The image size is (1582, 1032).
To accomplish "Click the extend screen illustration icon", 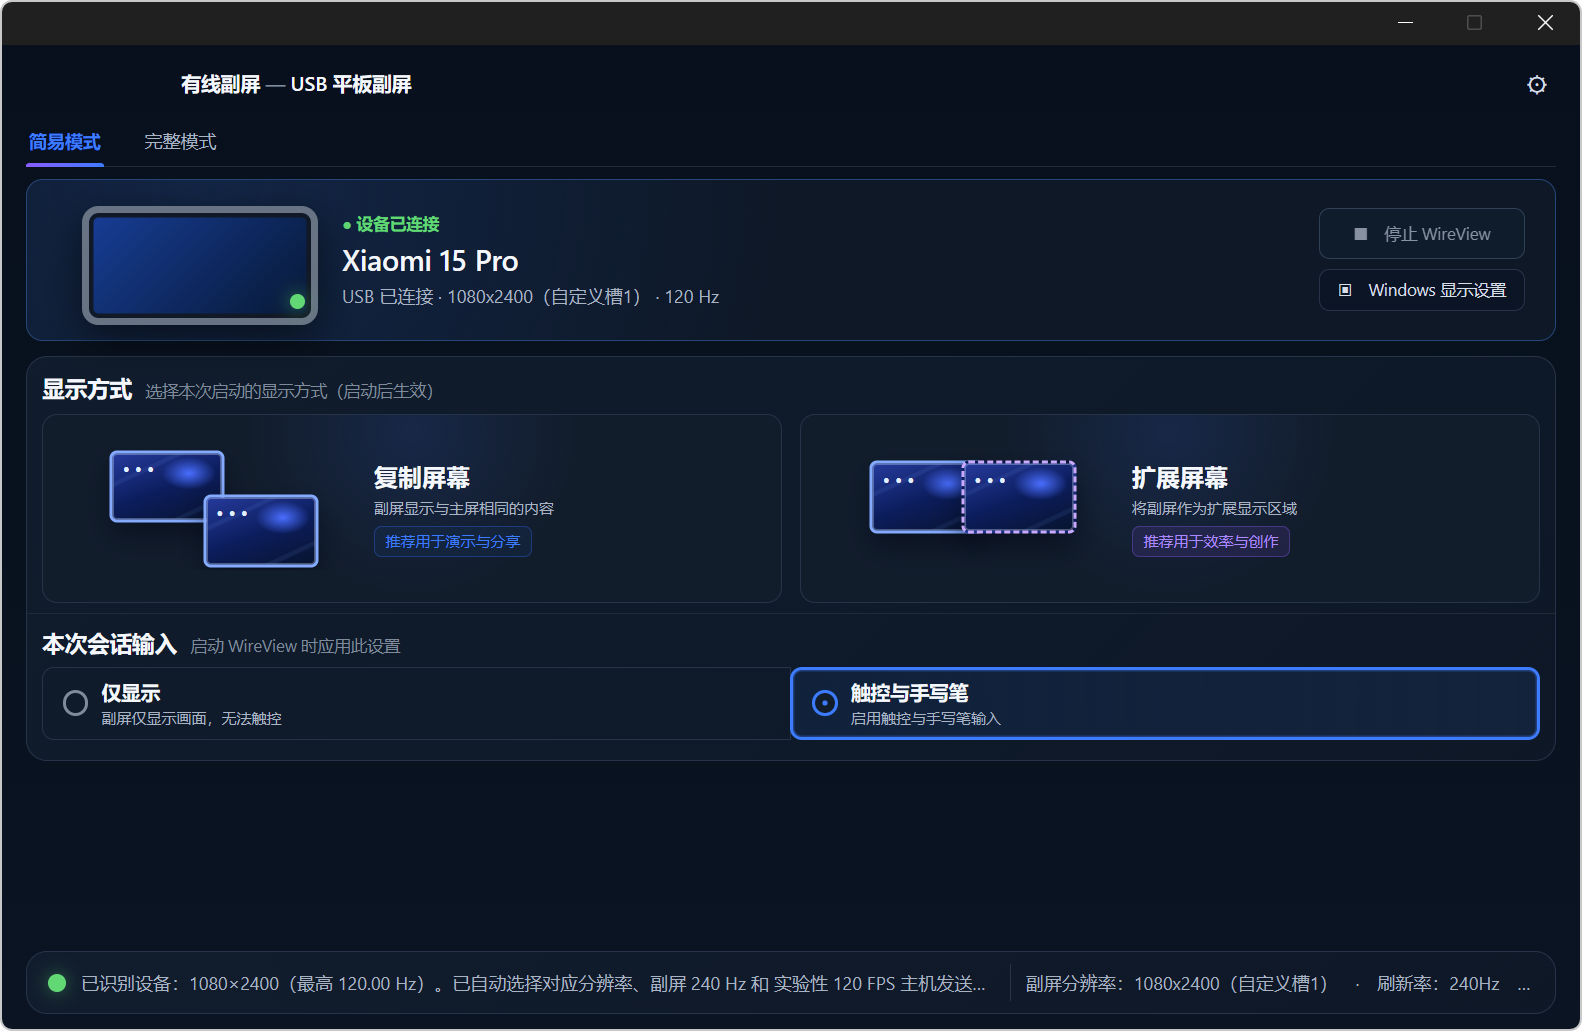I will coord(973,497).
